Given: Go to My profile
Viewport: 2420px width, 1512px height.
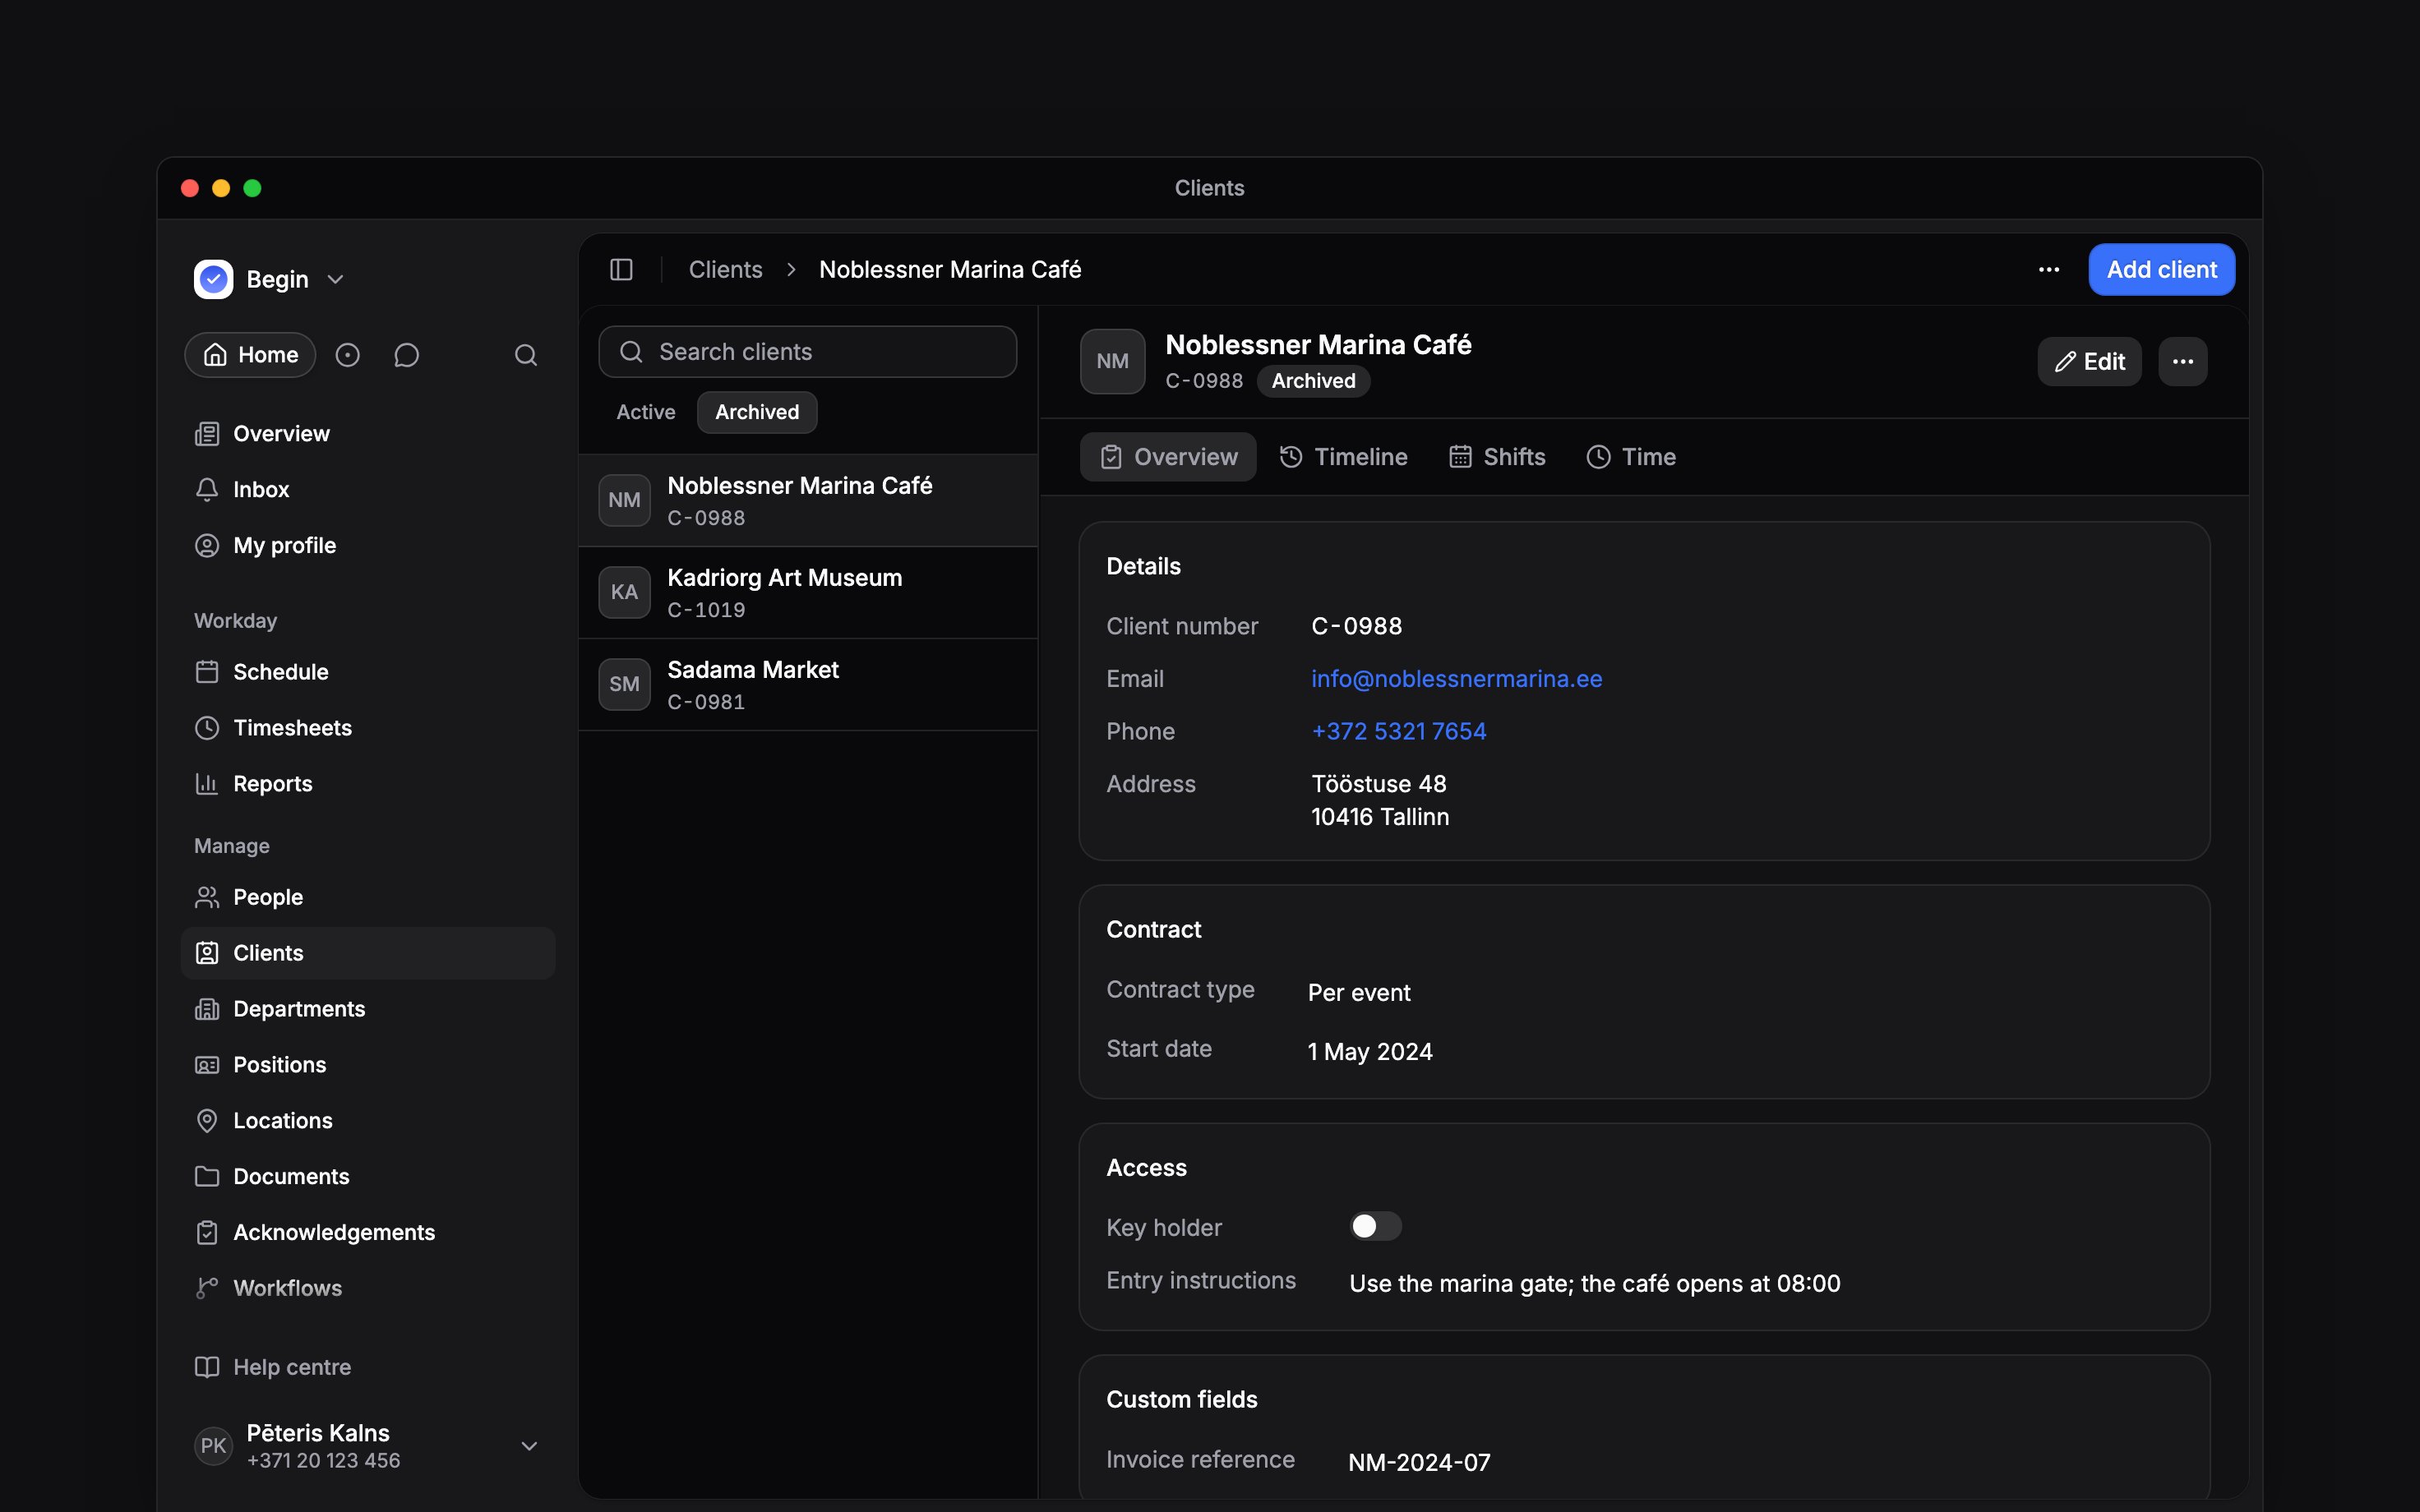Looking at the screenshot, I should tap(368, 546).
